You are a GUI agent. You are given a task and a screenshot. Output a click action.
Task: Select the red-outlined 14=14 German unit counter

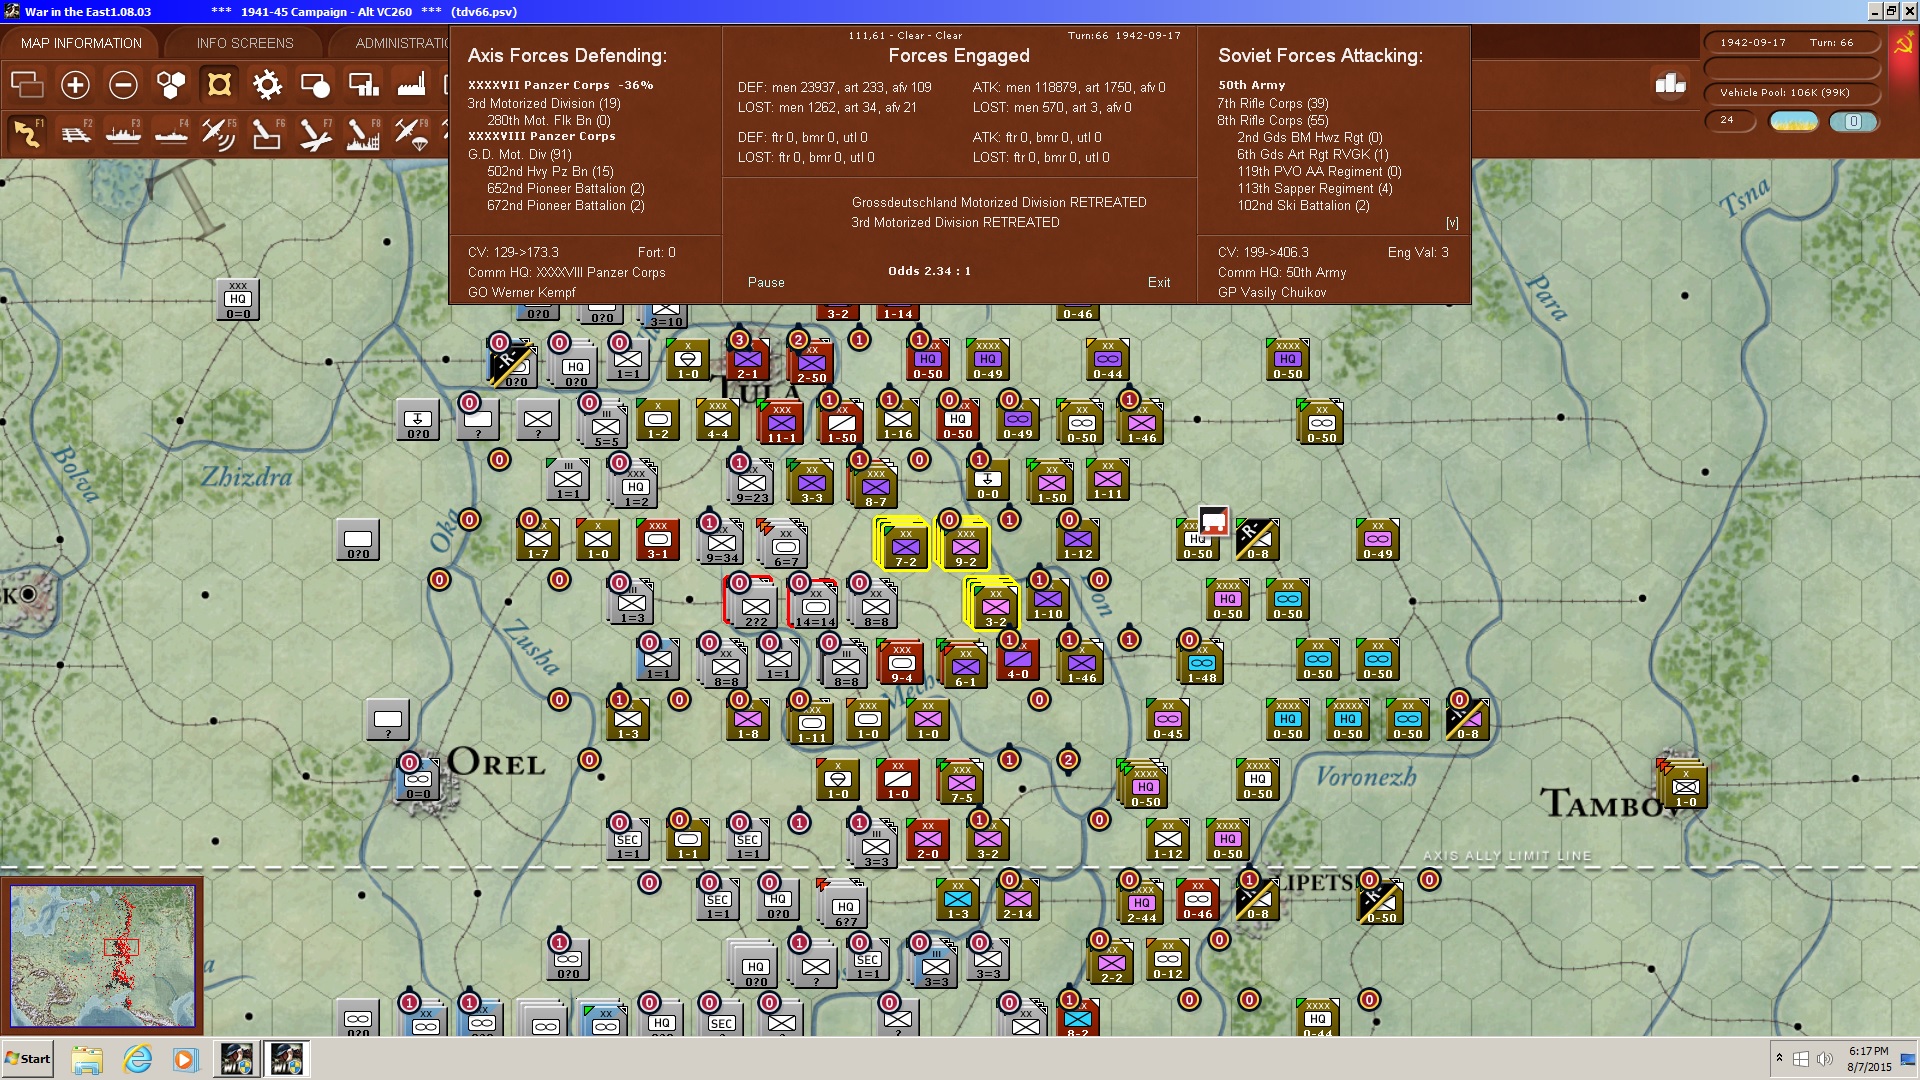815,603
